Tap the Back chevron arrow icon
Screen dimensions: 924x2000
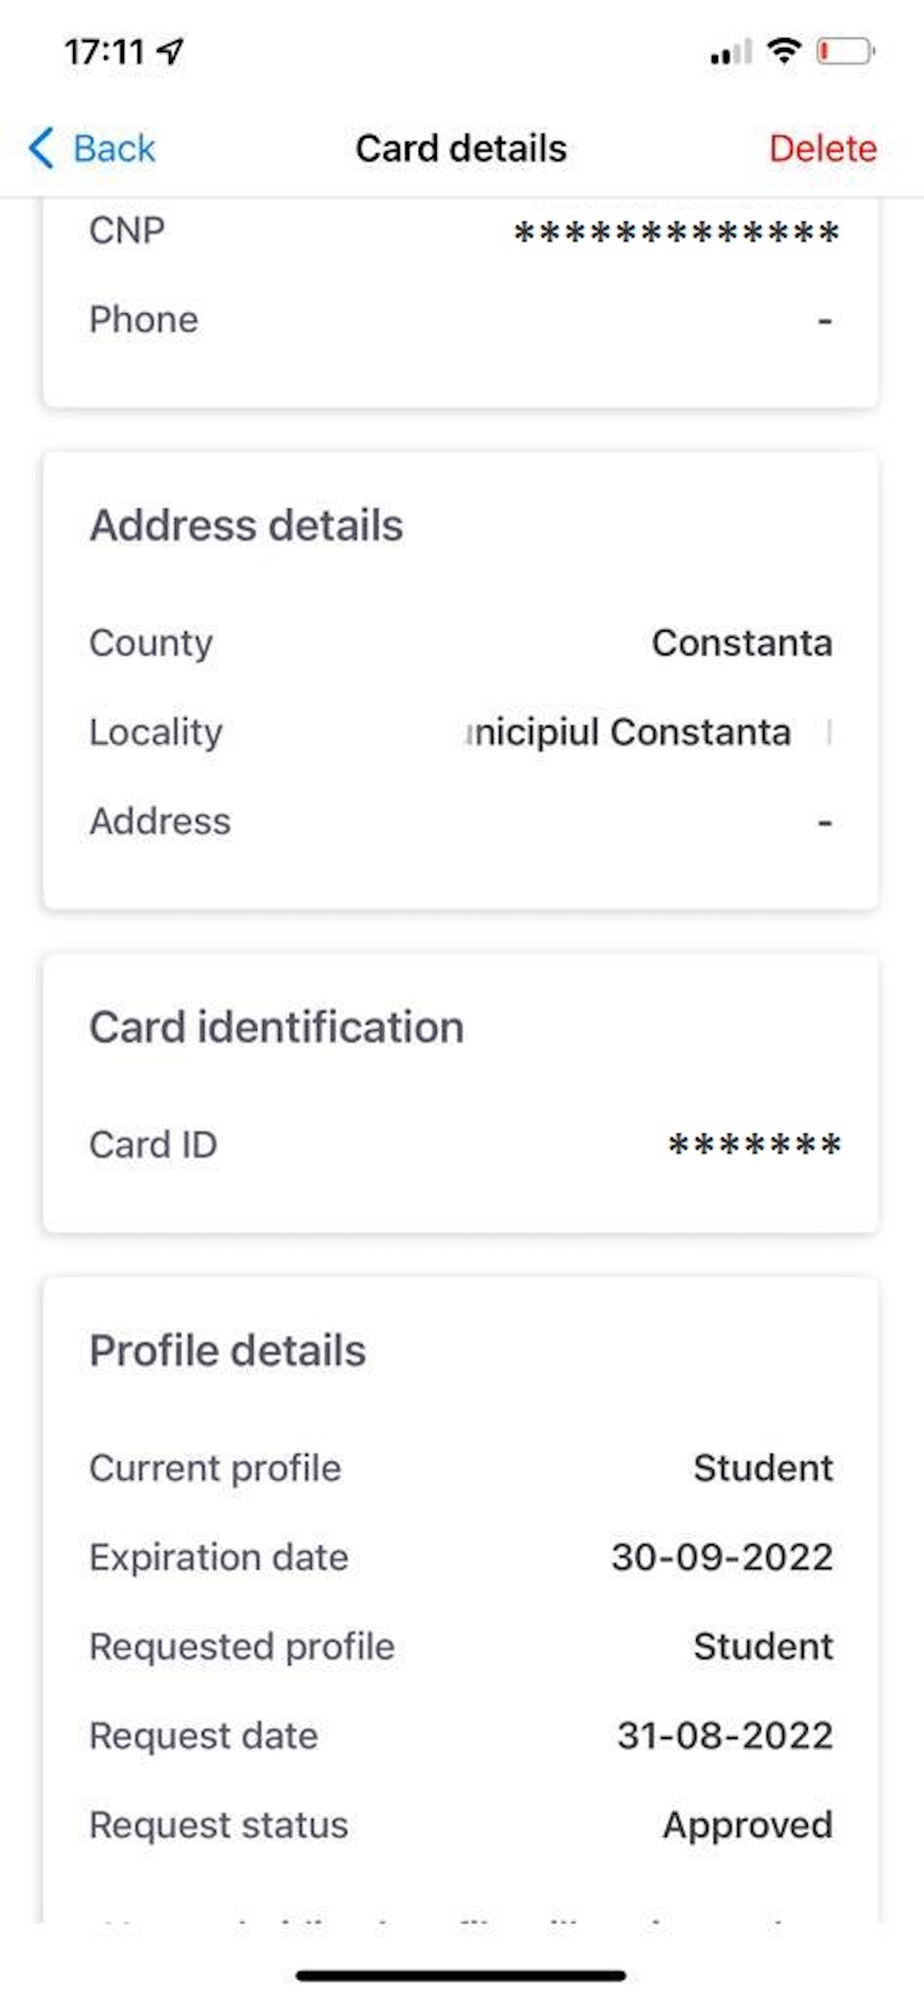[41, 148]
